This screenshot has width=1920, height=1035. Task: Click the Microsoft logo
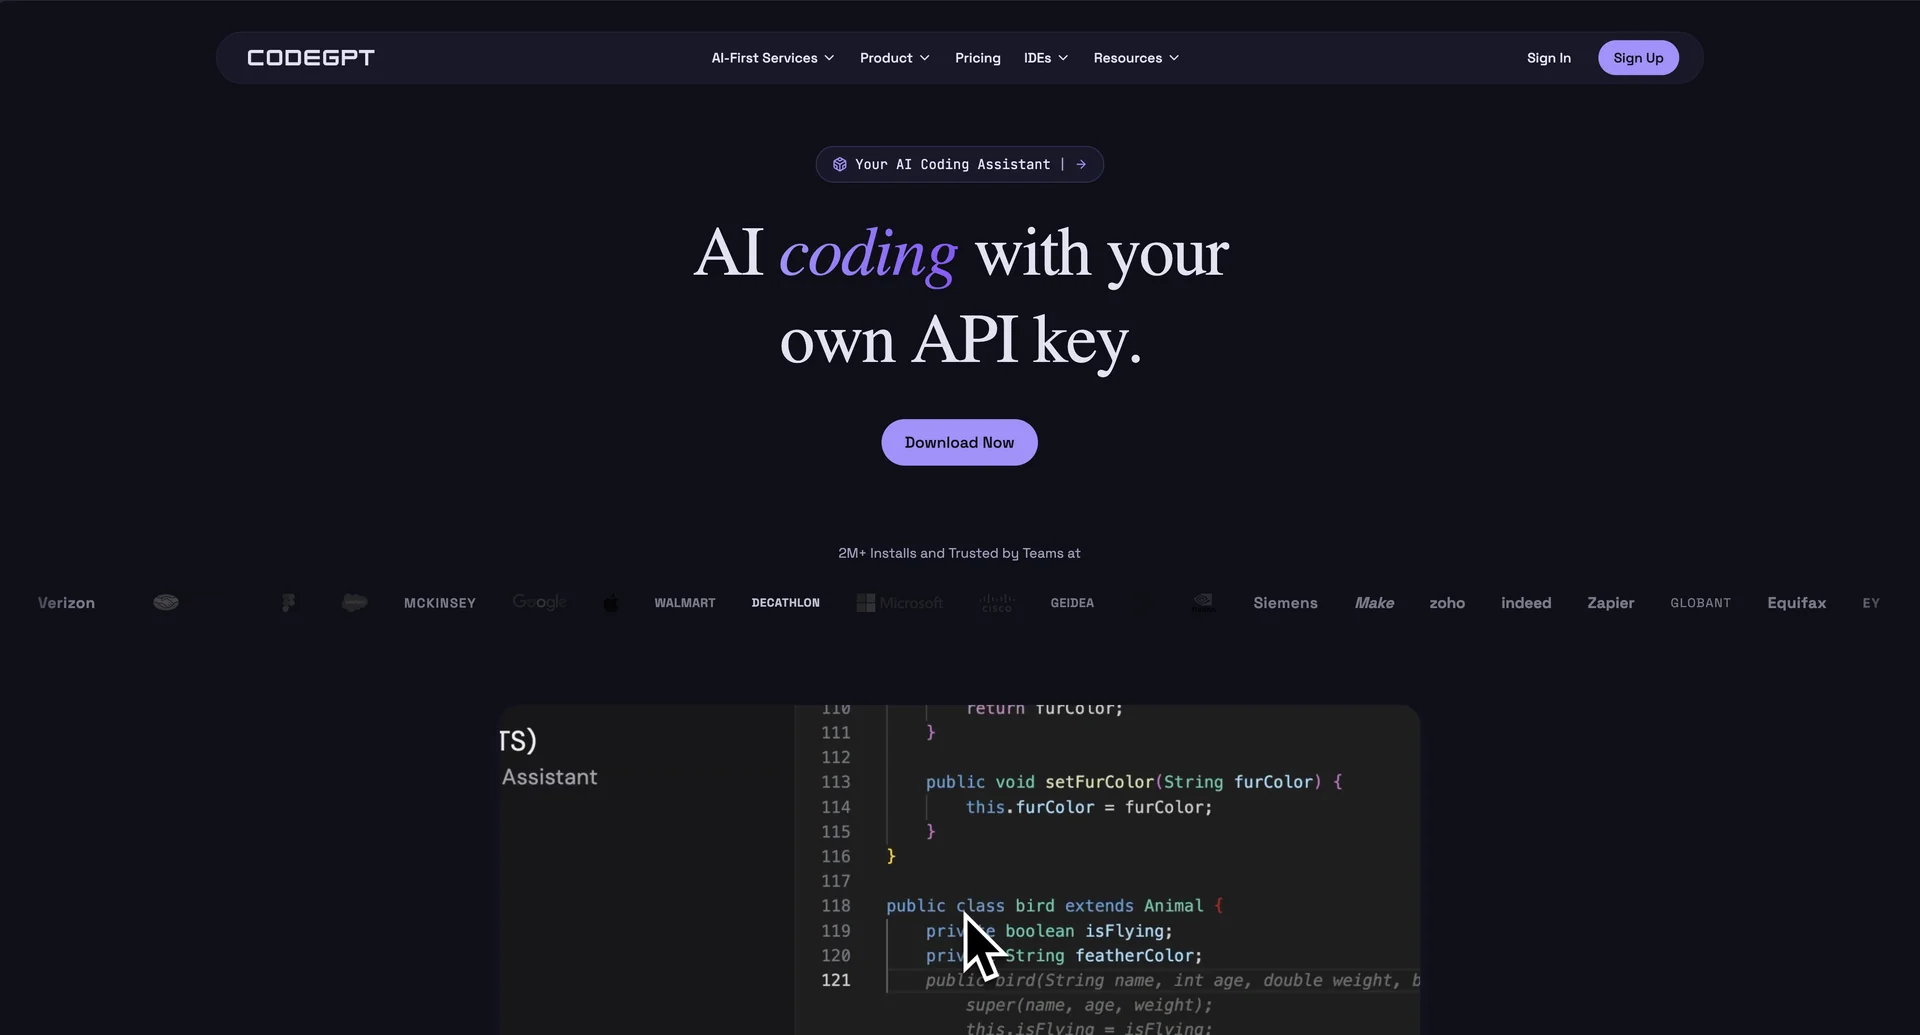900,603
